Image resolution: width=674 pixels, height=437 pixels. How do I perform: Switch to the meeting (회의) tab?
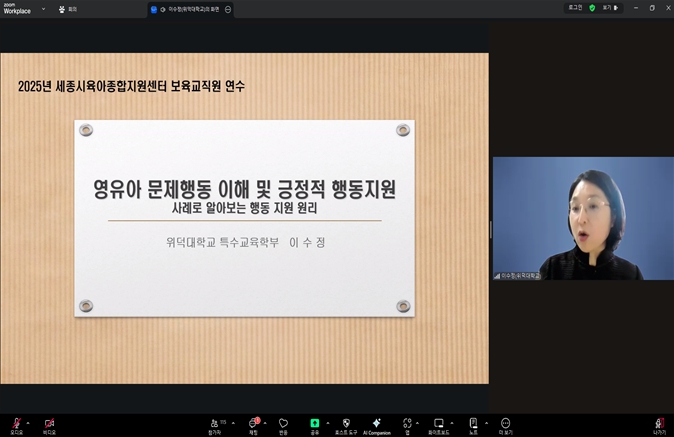[x=68, y=9]
